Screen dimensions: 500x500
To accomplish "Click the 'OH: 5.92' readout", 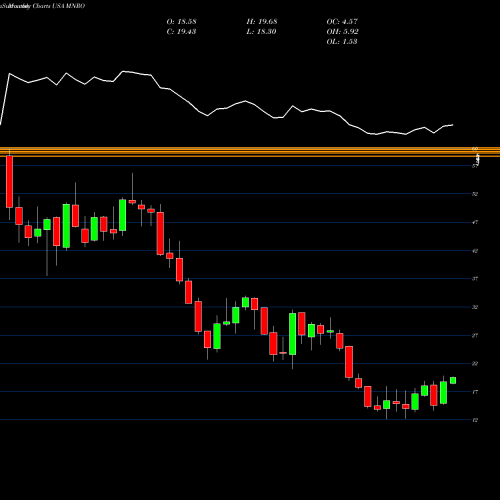I will coord(342,32).
